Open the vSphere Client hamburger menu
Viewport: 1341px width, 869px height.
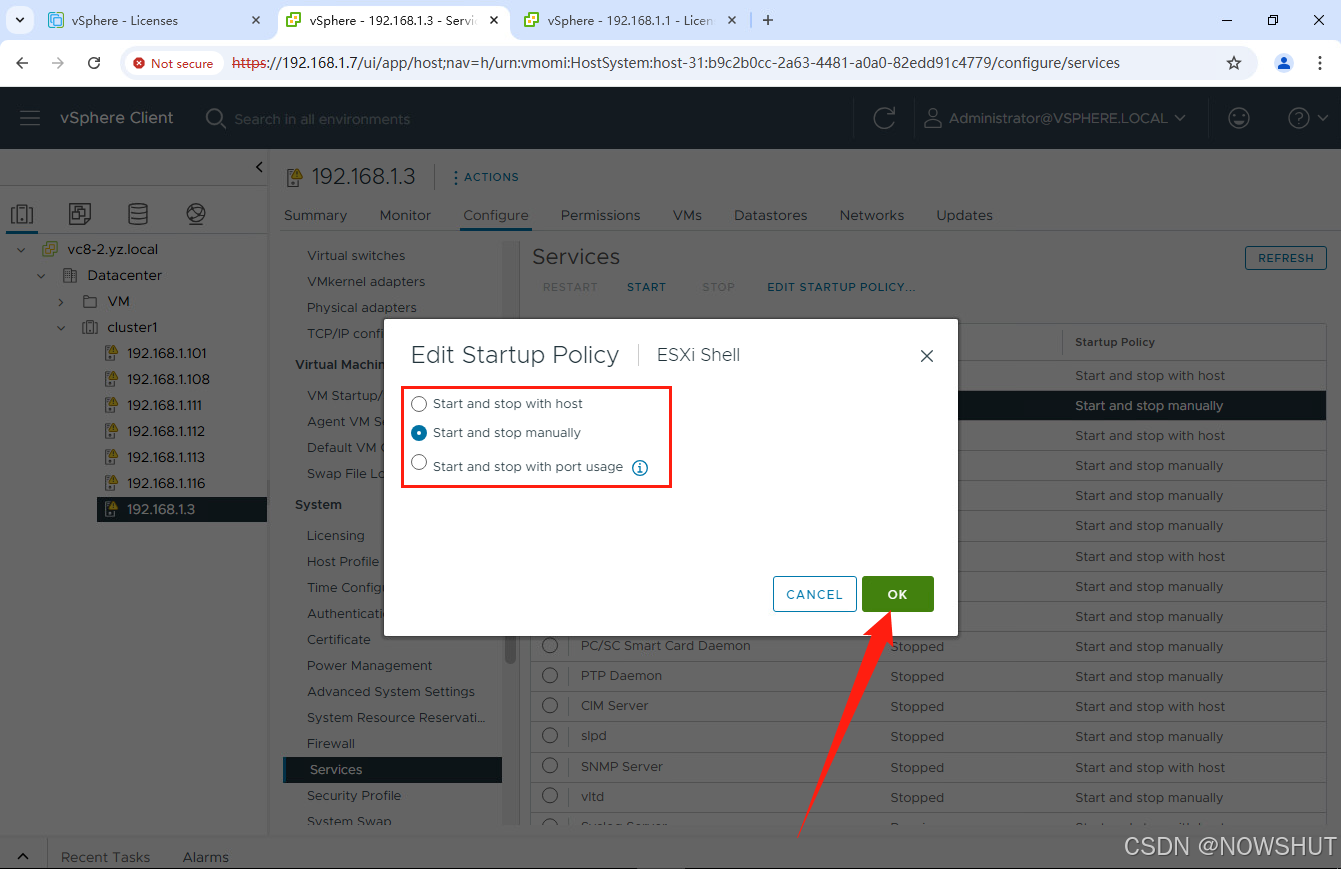(30, 118)
